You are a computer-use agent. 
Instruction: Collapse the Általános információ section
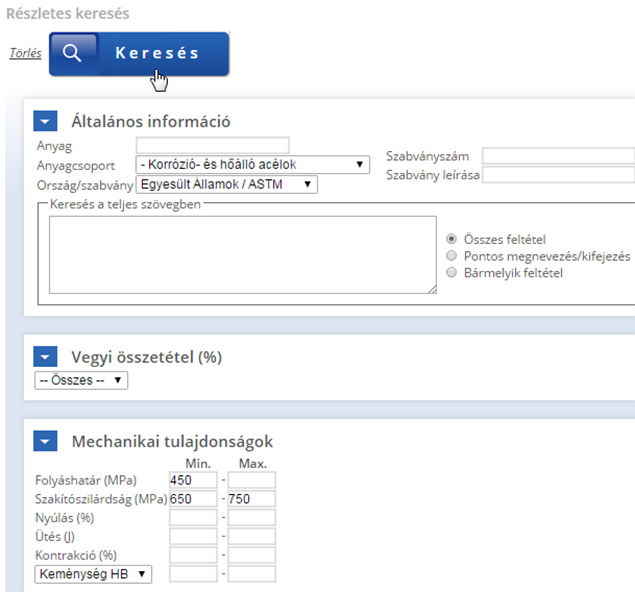pyautogui.click(x=45, y=121)
